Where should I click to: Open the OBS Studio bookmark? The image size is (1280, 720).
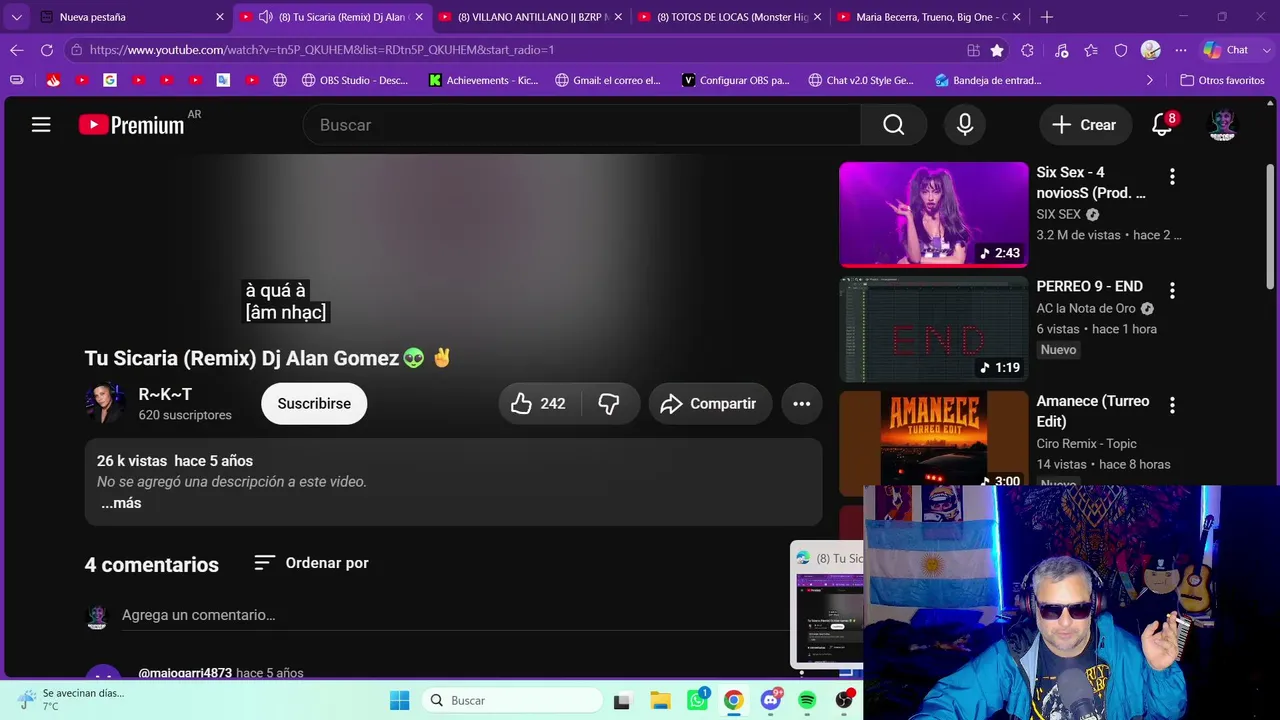(x=354, y=80)
